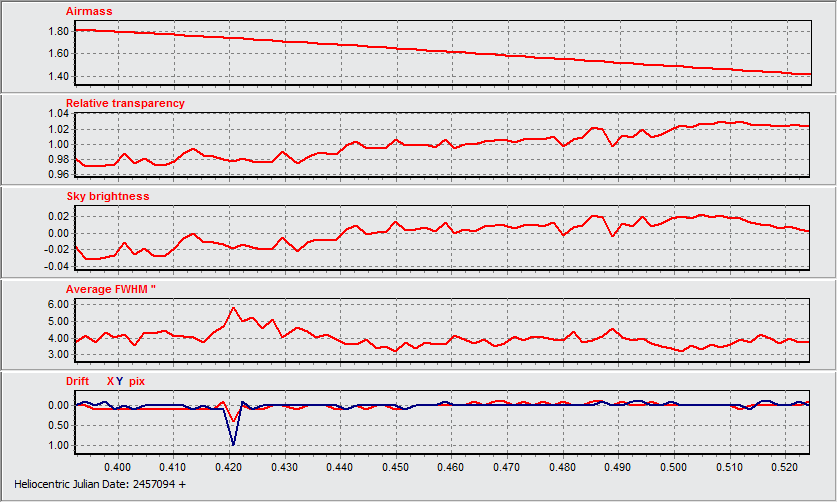Image resolution: width=838 pixels, height=503 pixels.
Task: Click the Drift label in bottom panel
Action: [x=78, y=382]
